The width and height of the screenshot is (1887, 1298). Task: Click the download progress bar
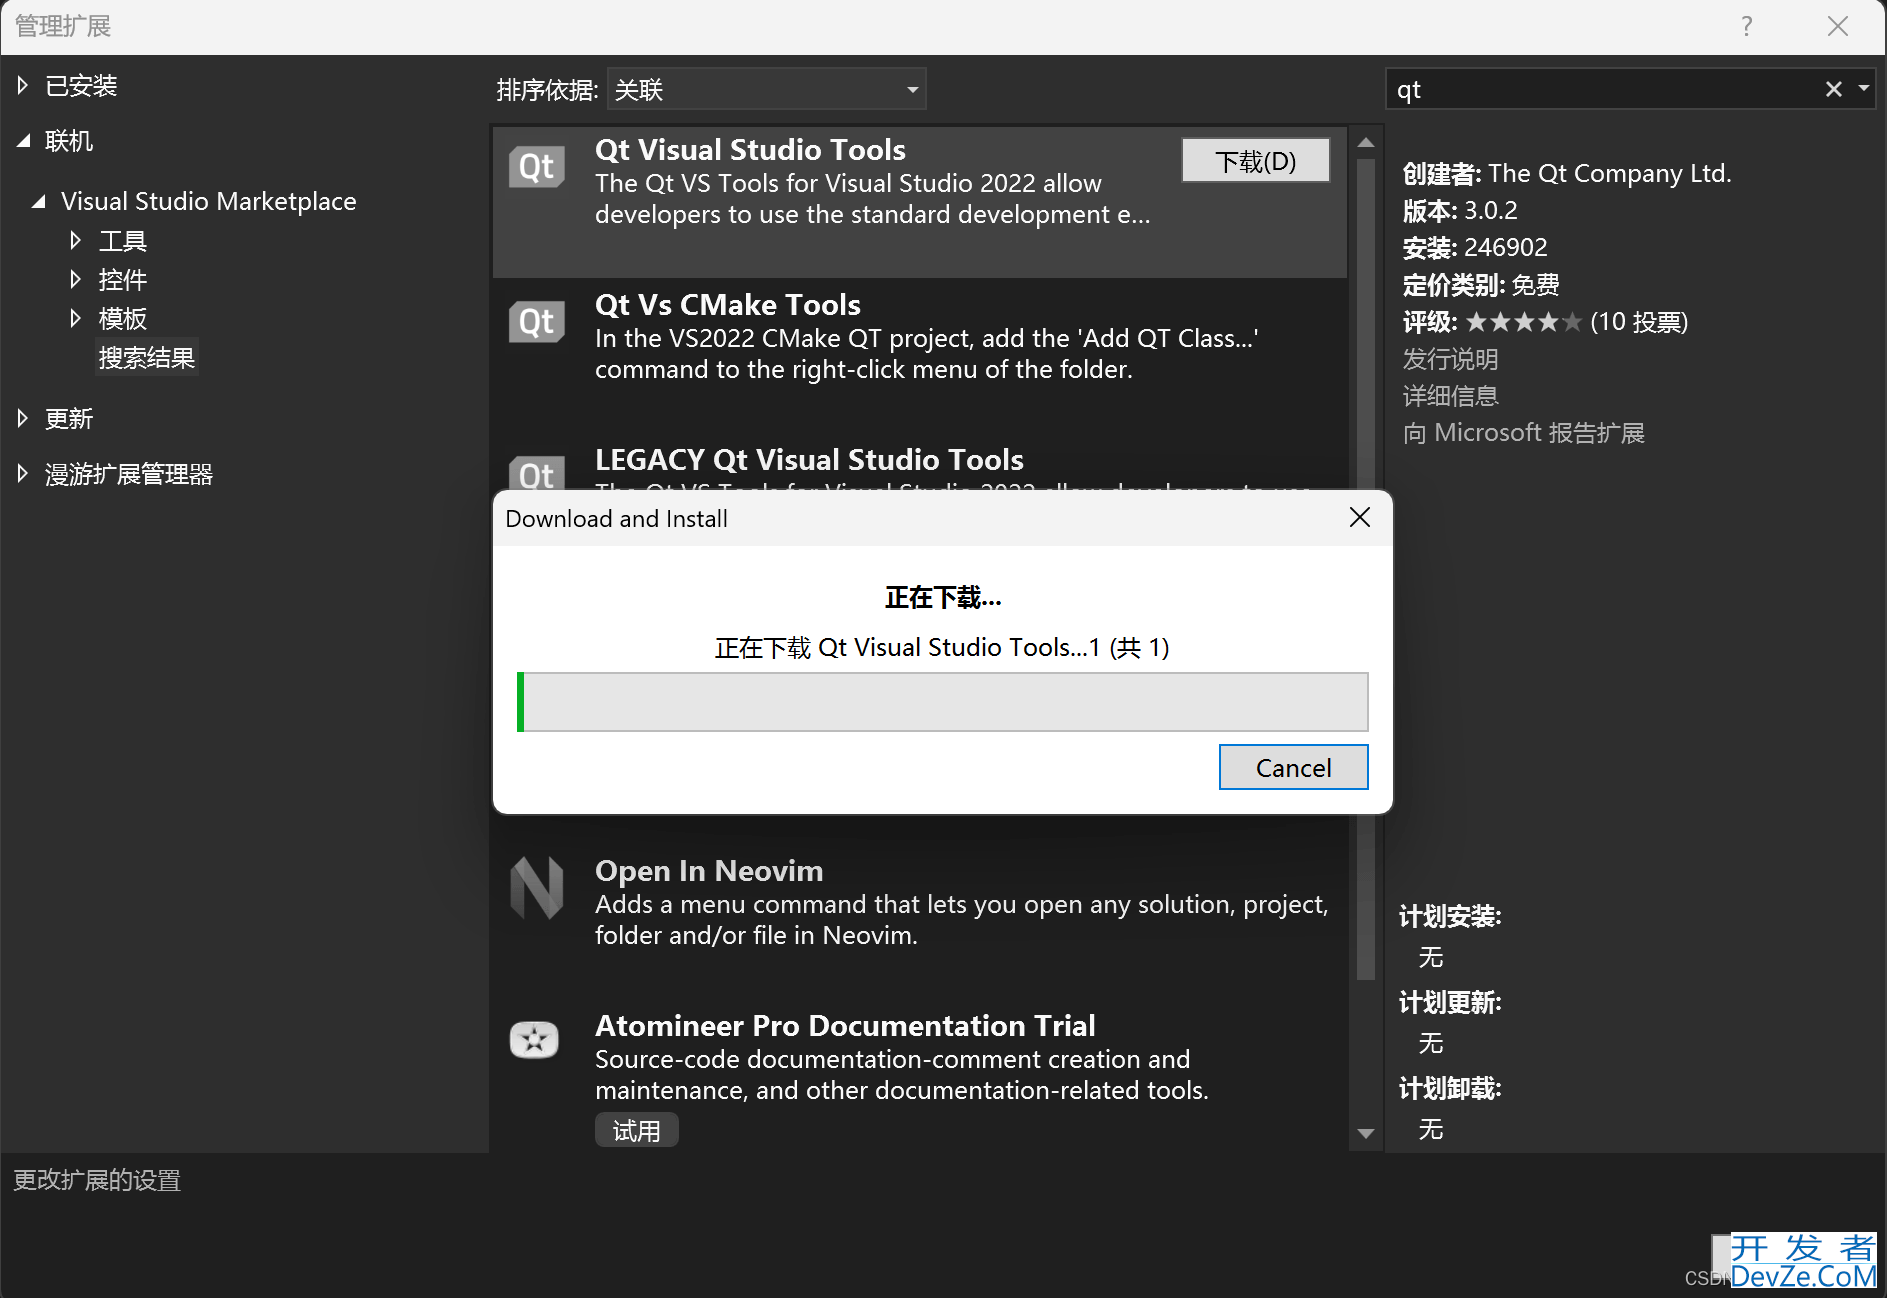(x=942, y=702)
